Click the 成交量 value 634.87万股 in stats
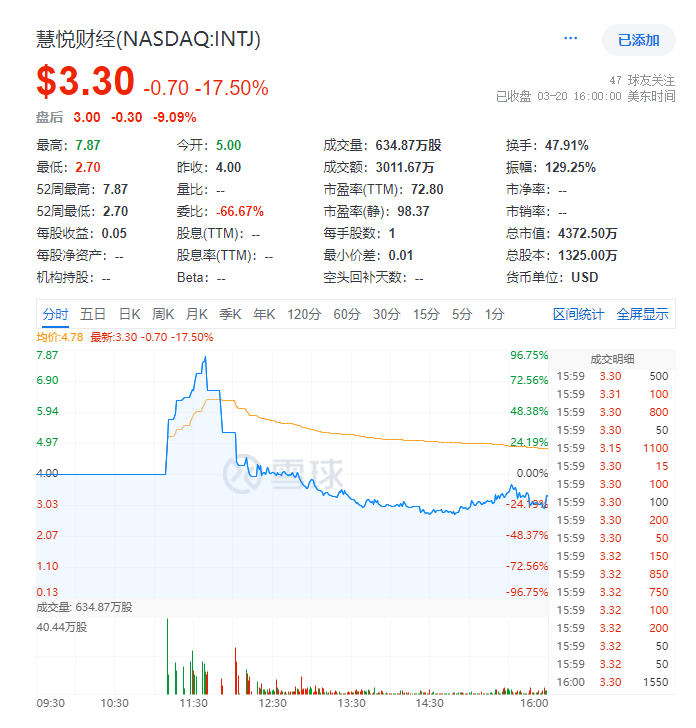The height and width of the screenshot is (728, 696). click(408, 145)
